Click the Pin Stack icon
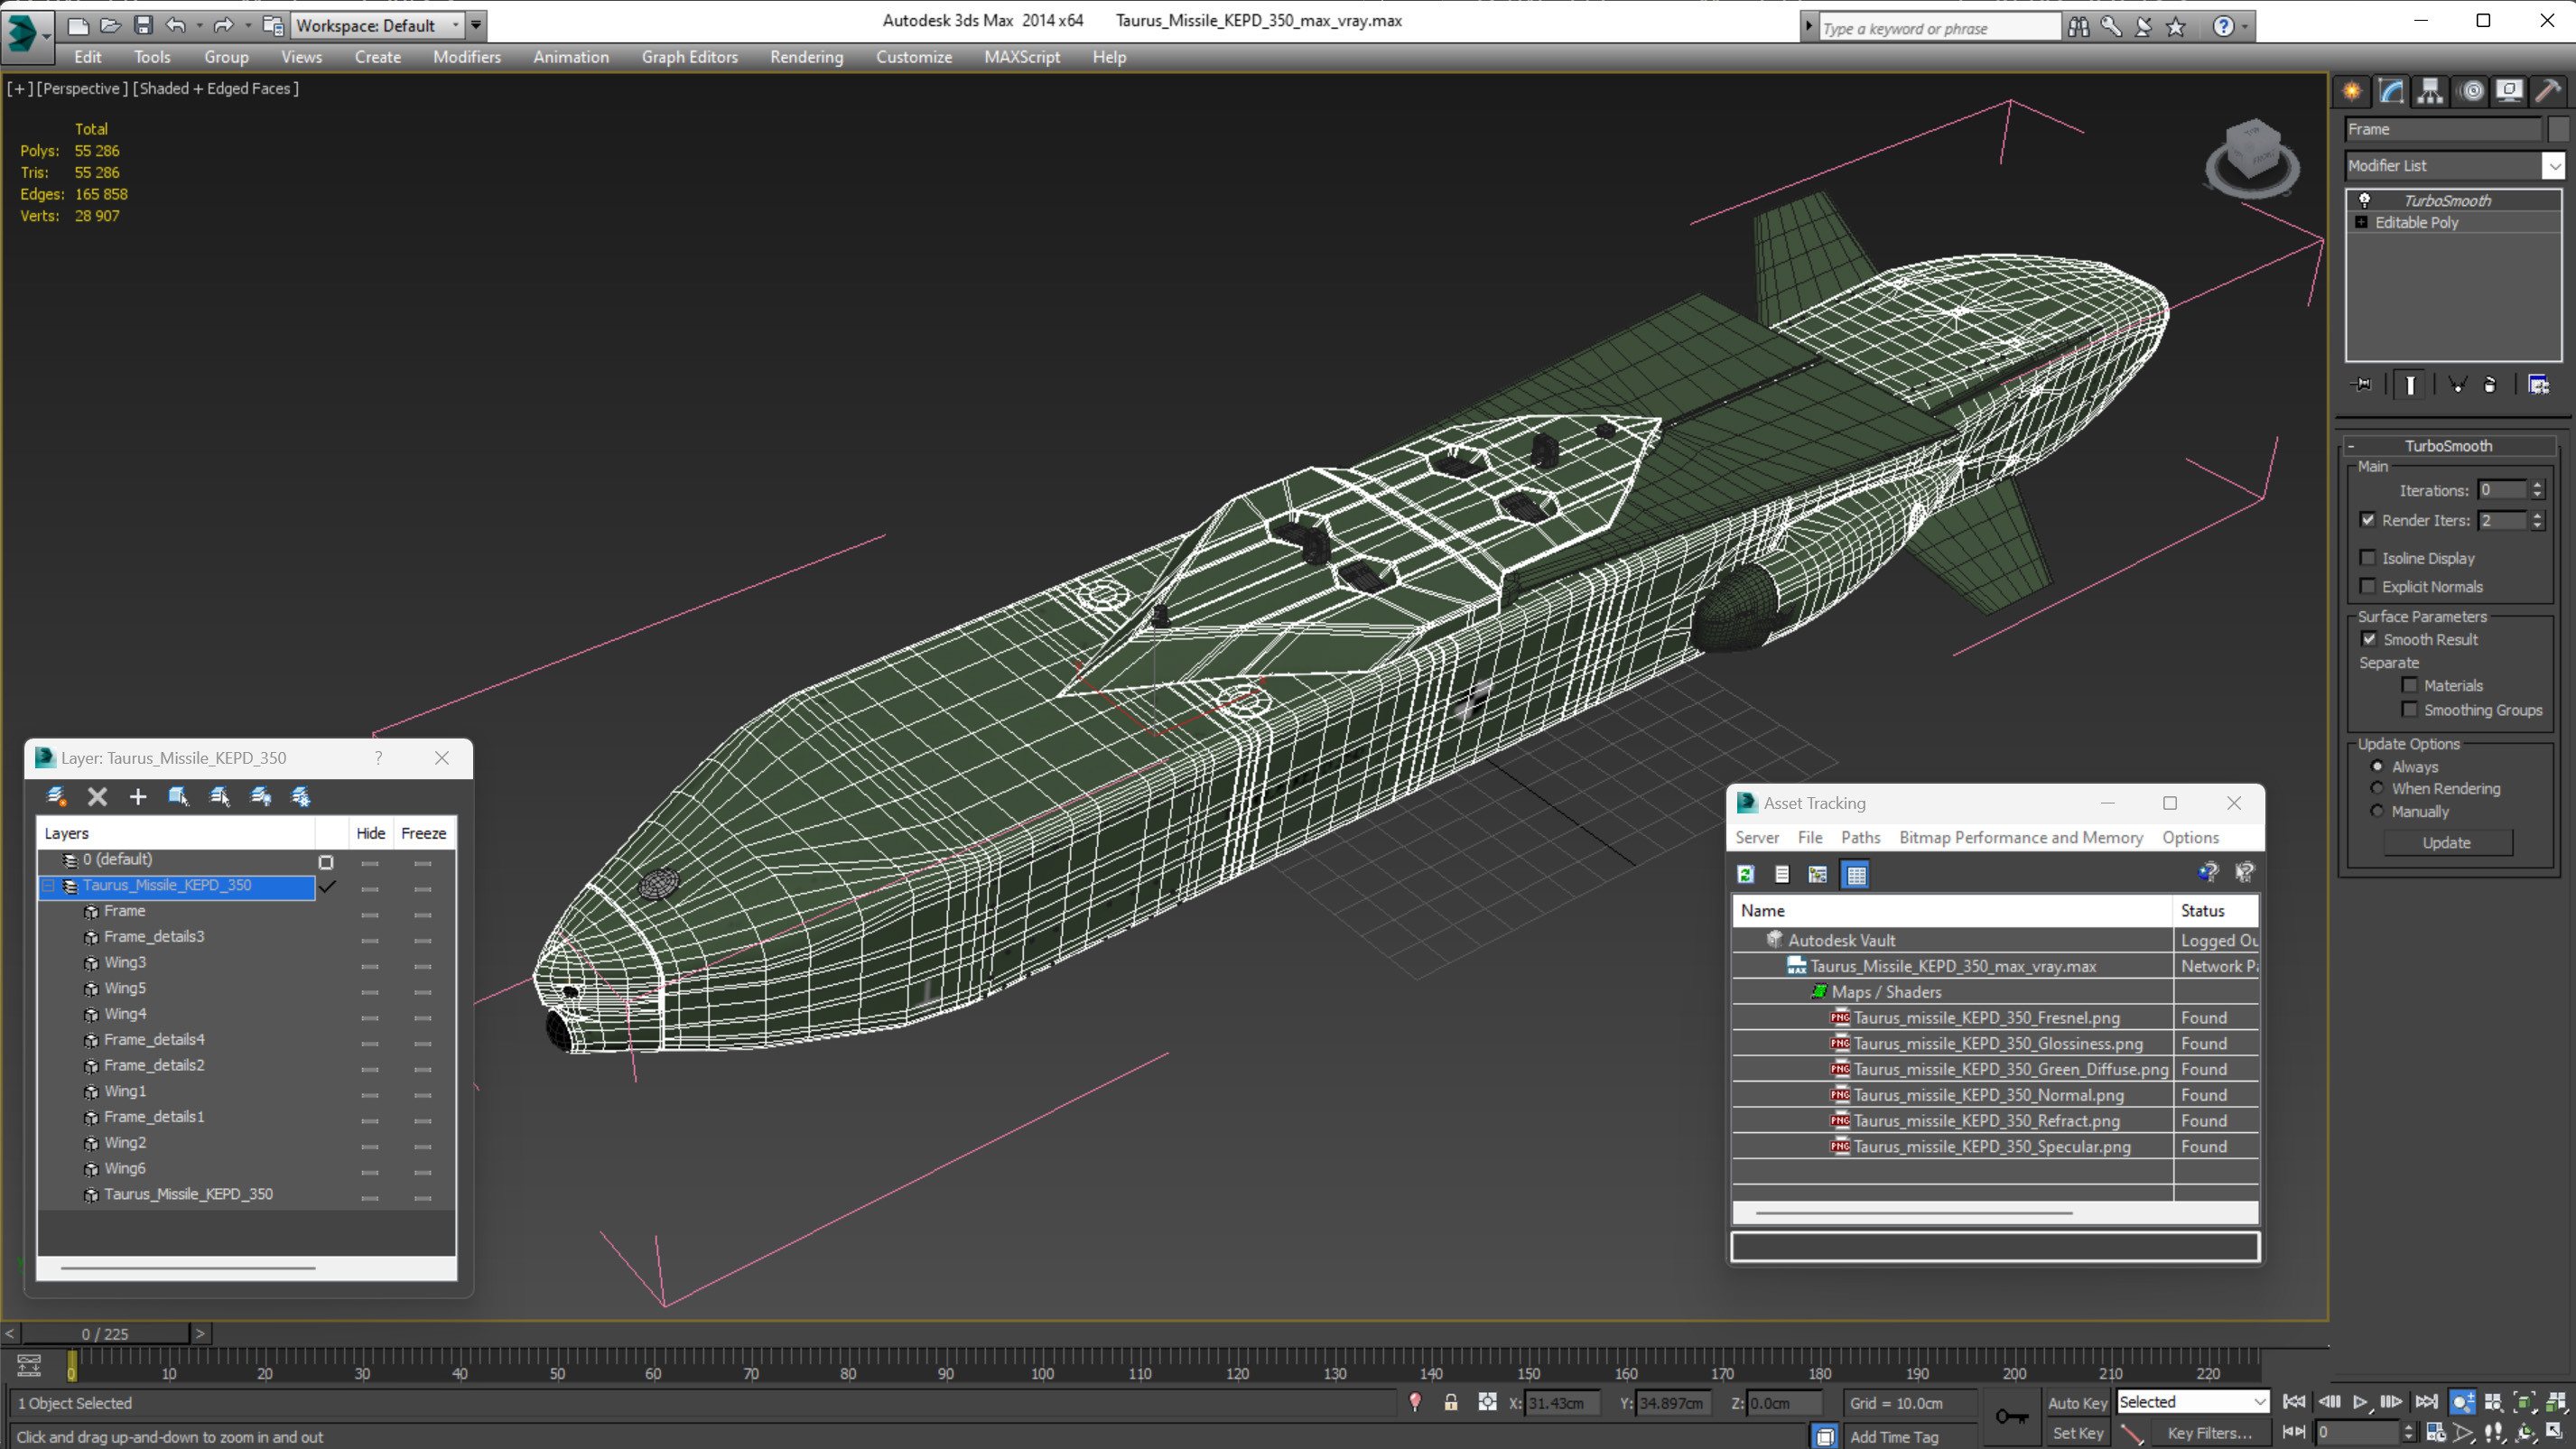Image resolution: width=2576 pixels, height=1449 pixels. coord(2361,385)
